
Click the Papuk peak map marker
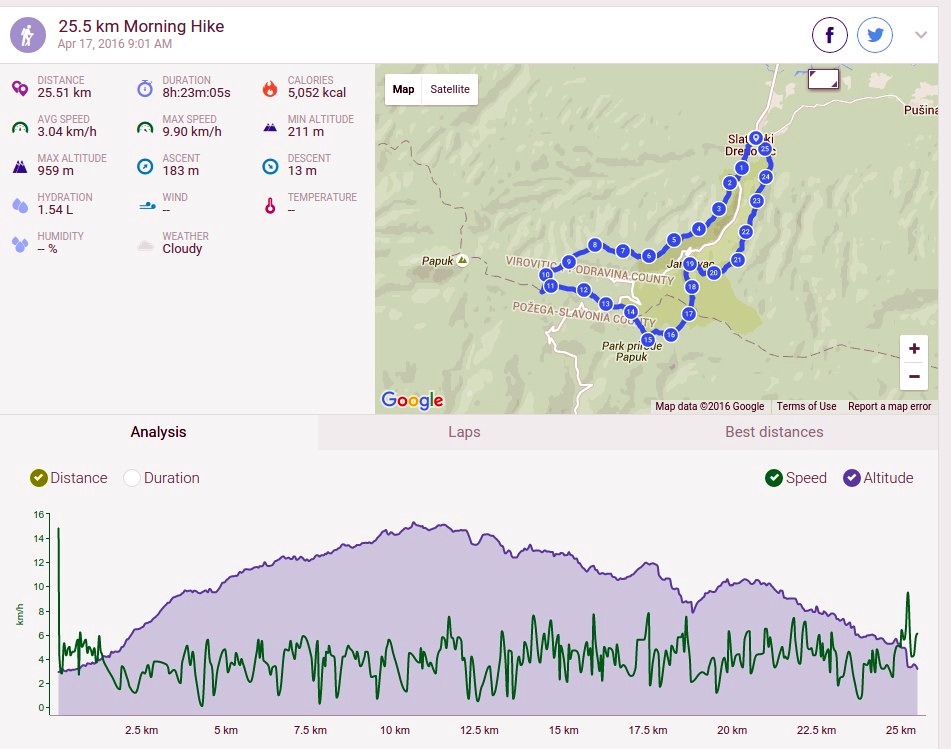tap(463, 260)
